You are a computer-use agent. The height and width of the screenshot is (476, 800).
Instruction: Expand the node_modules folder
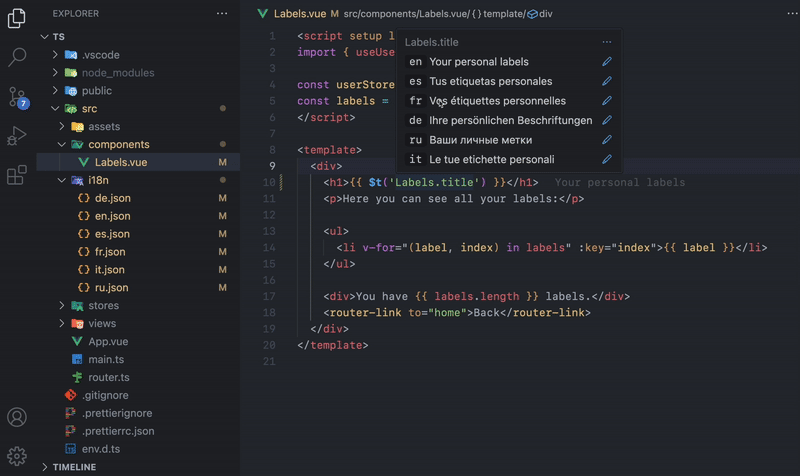[x=55, y=72]
